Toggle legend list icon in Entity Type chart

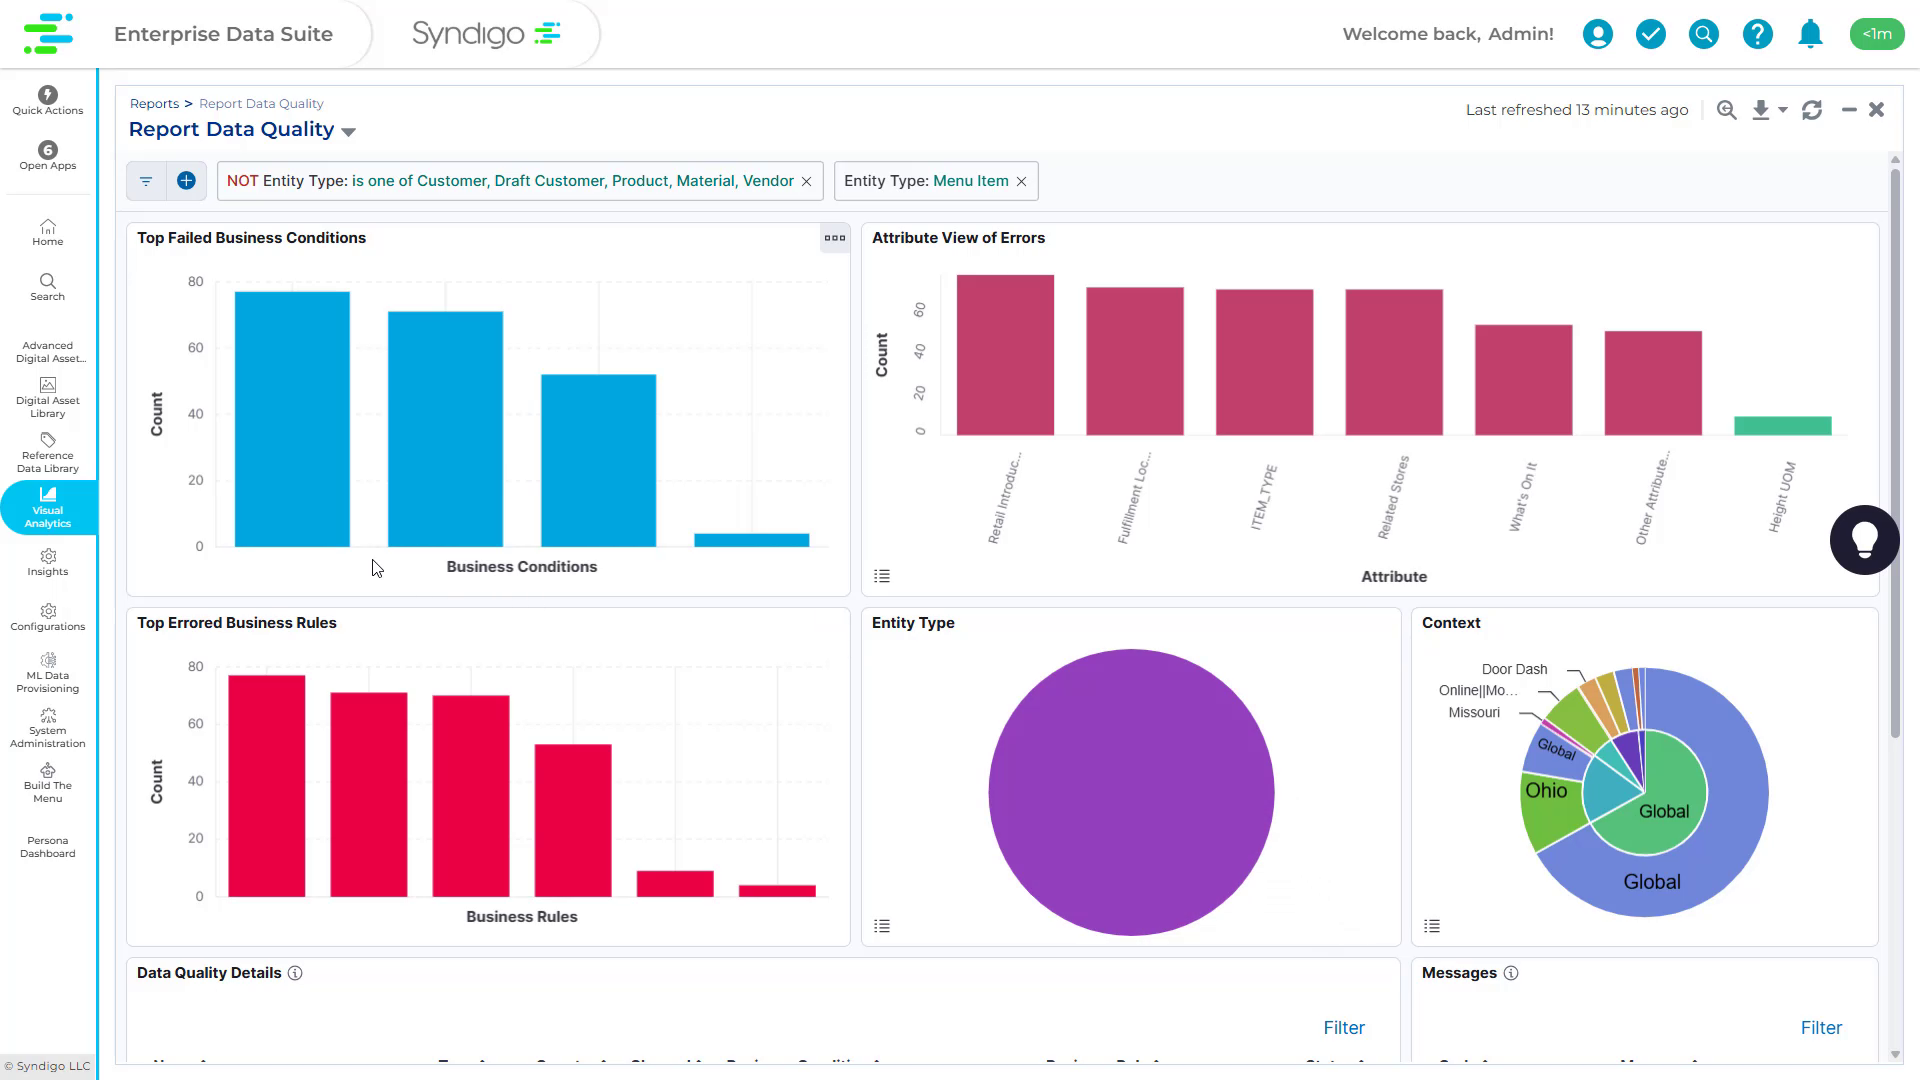point(881,926)
